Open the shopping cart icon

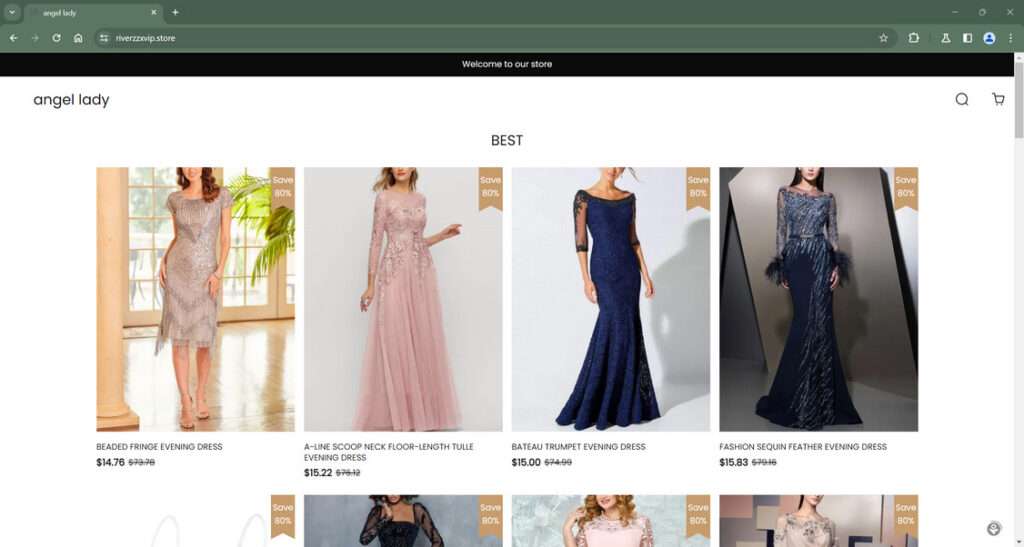click(999, 99)
